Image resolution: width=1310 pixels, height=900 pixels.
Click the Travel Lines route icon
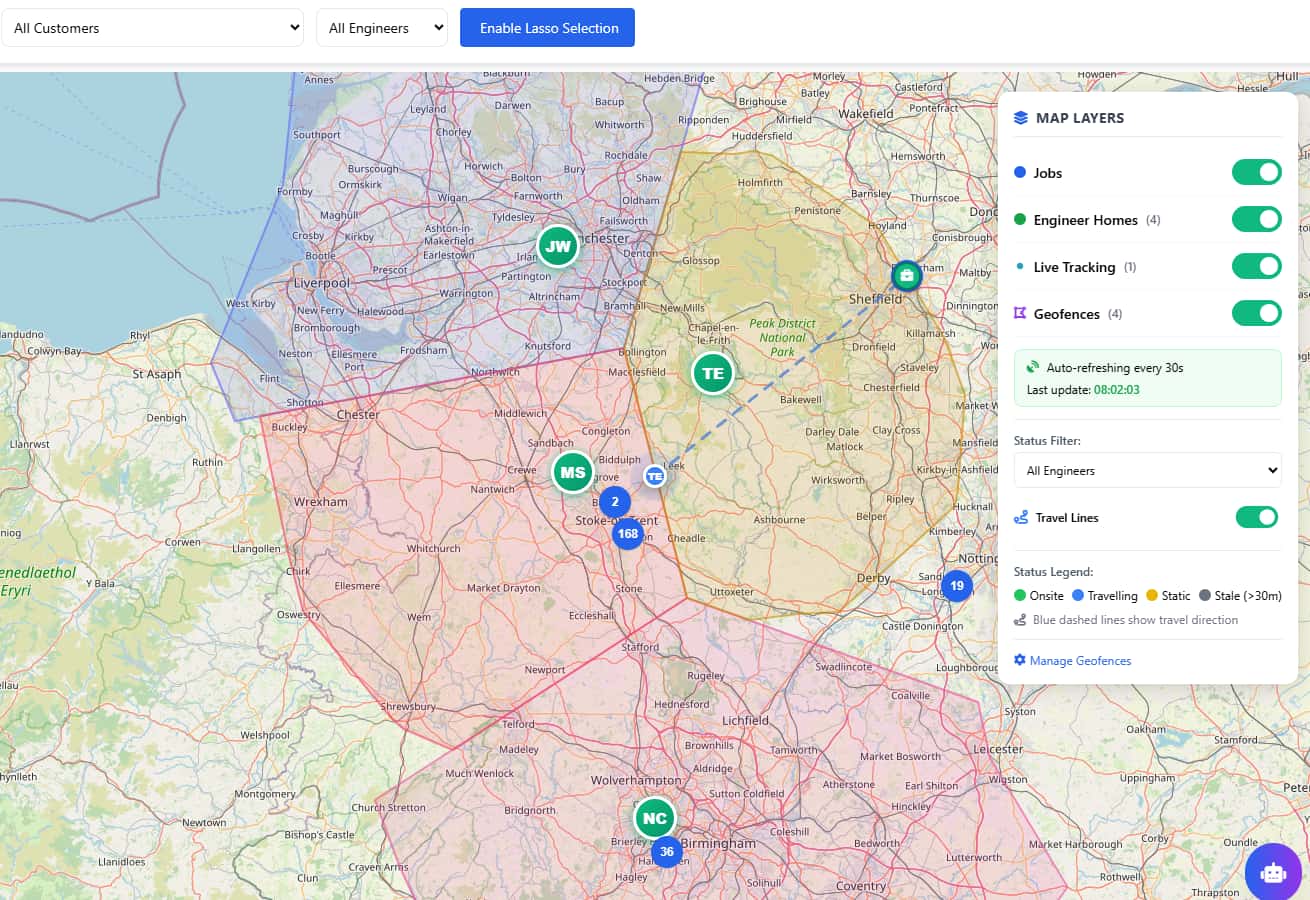click(1021, 518)
